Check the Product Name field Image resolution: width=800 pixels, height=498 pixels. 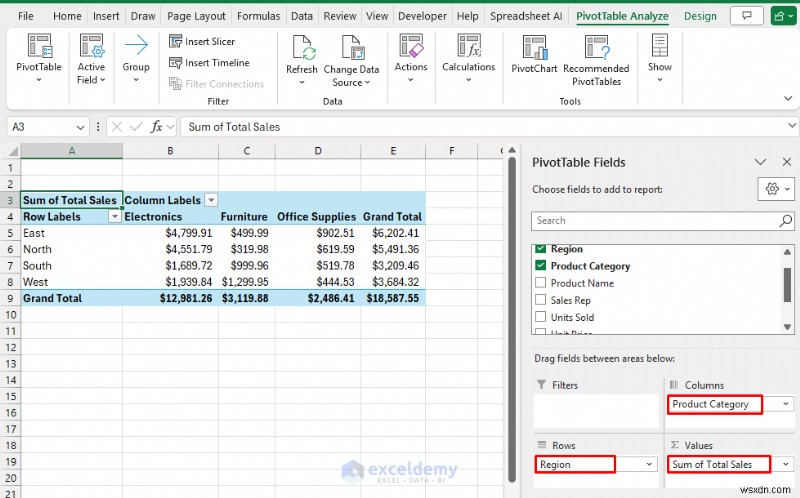coord(541,283)
